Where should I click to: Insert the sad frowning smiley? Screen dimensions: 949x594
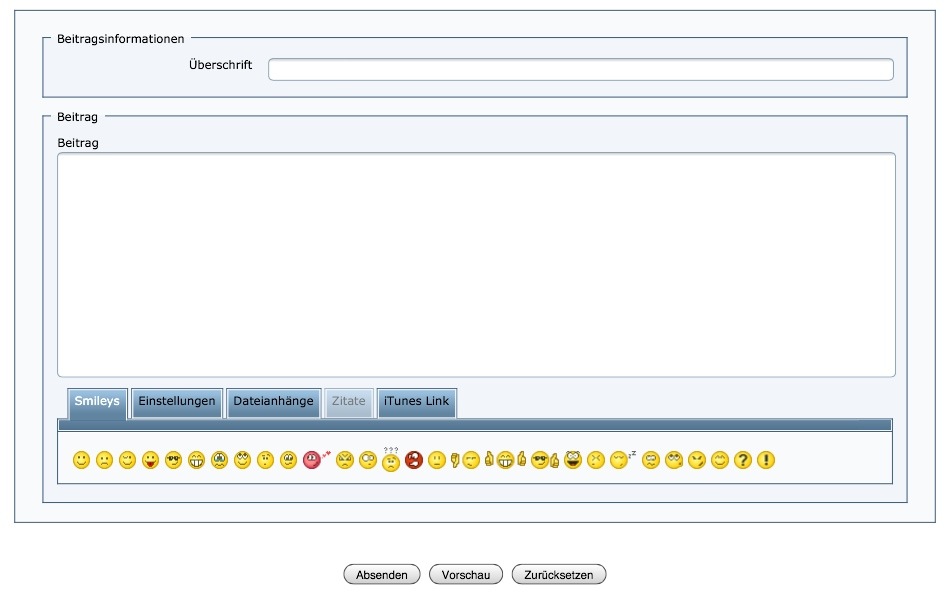click(x=104, y=460)
